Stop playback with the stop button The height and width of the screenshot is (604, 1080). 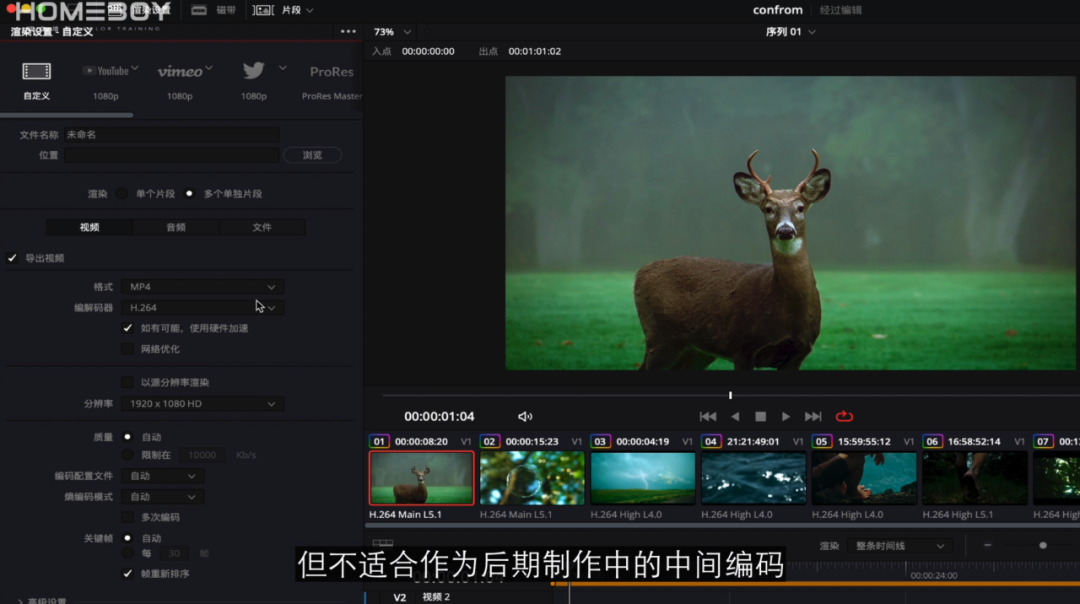(760, 416)
